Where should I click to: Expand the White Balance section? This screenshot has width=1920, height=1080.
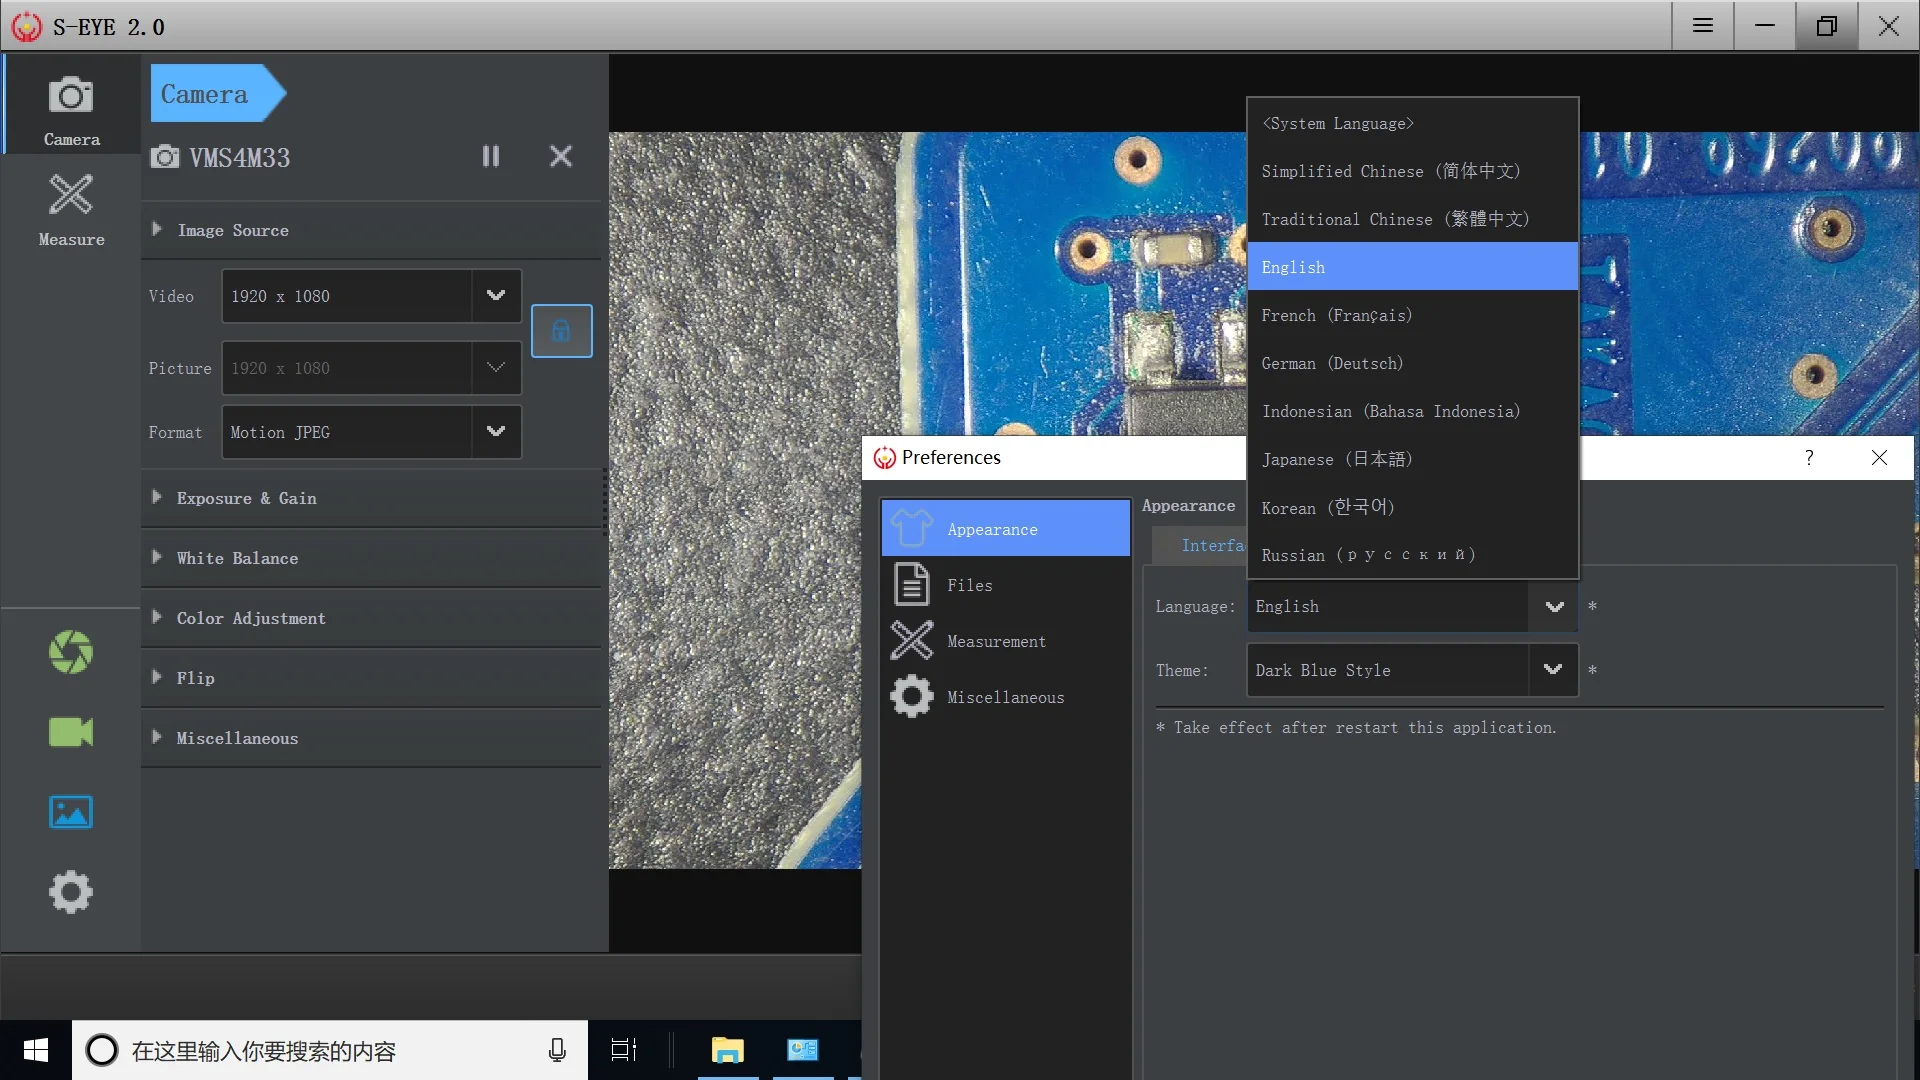(237, 558)
